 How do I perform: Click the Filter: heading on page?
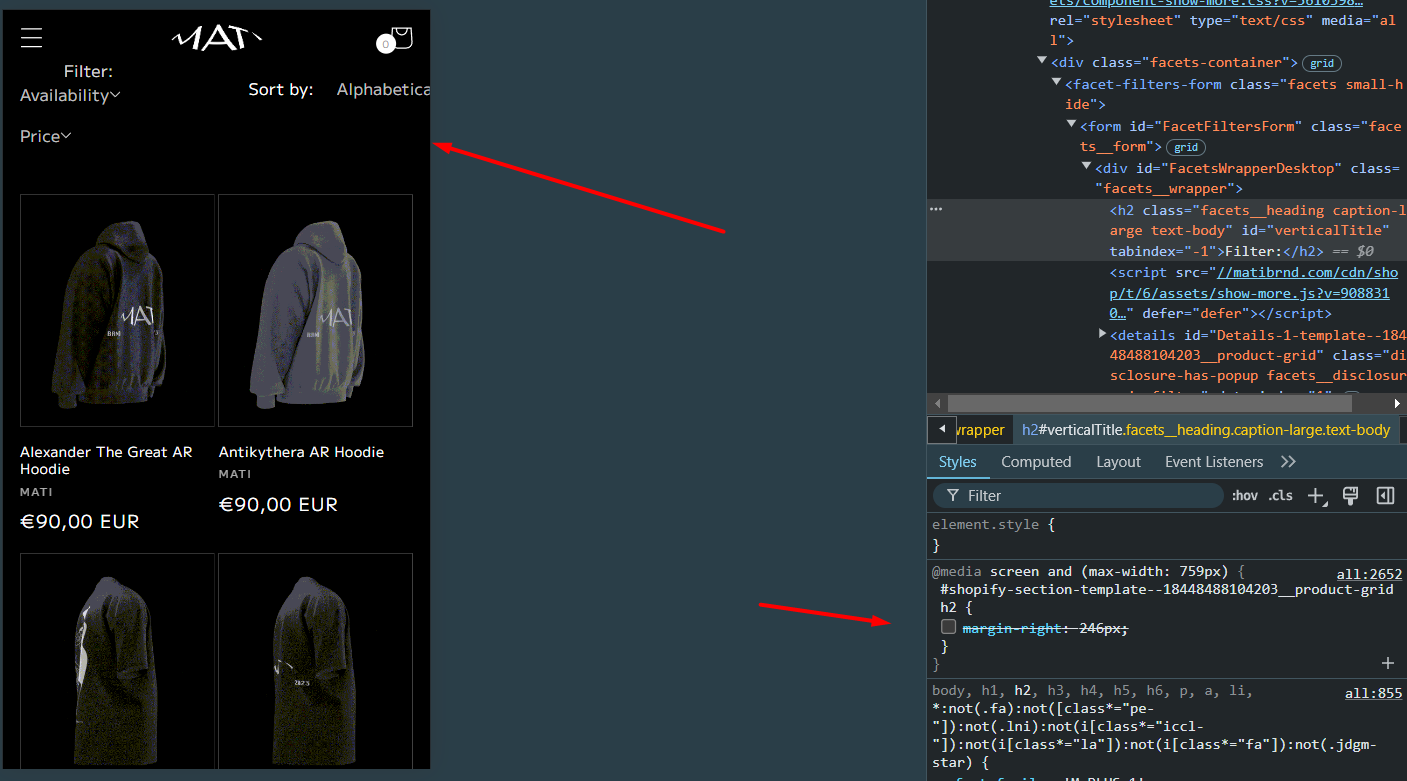[x=88, y=71]
